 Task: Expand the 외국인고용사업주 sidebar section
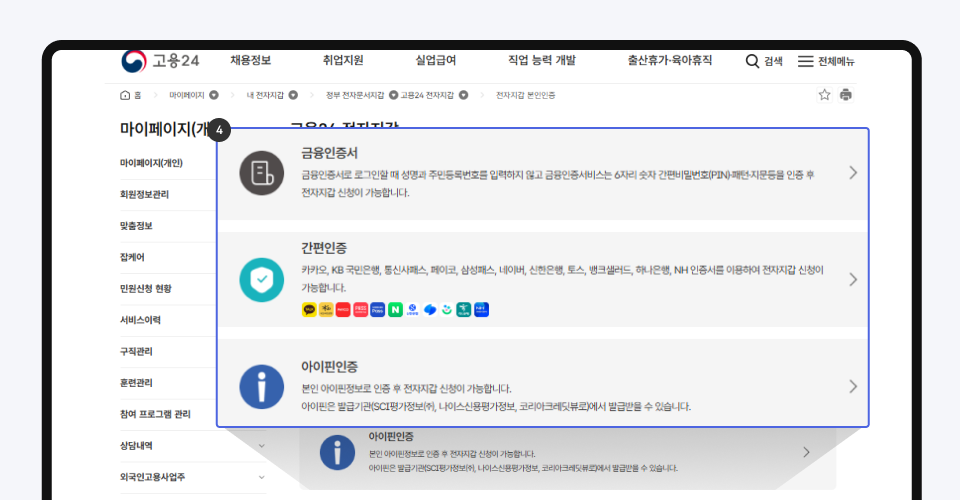[x=261, y=477]
